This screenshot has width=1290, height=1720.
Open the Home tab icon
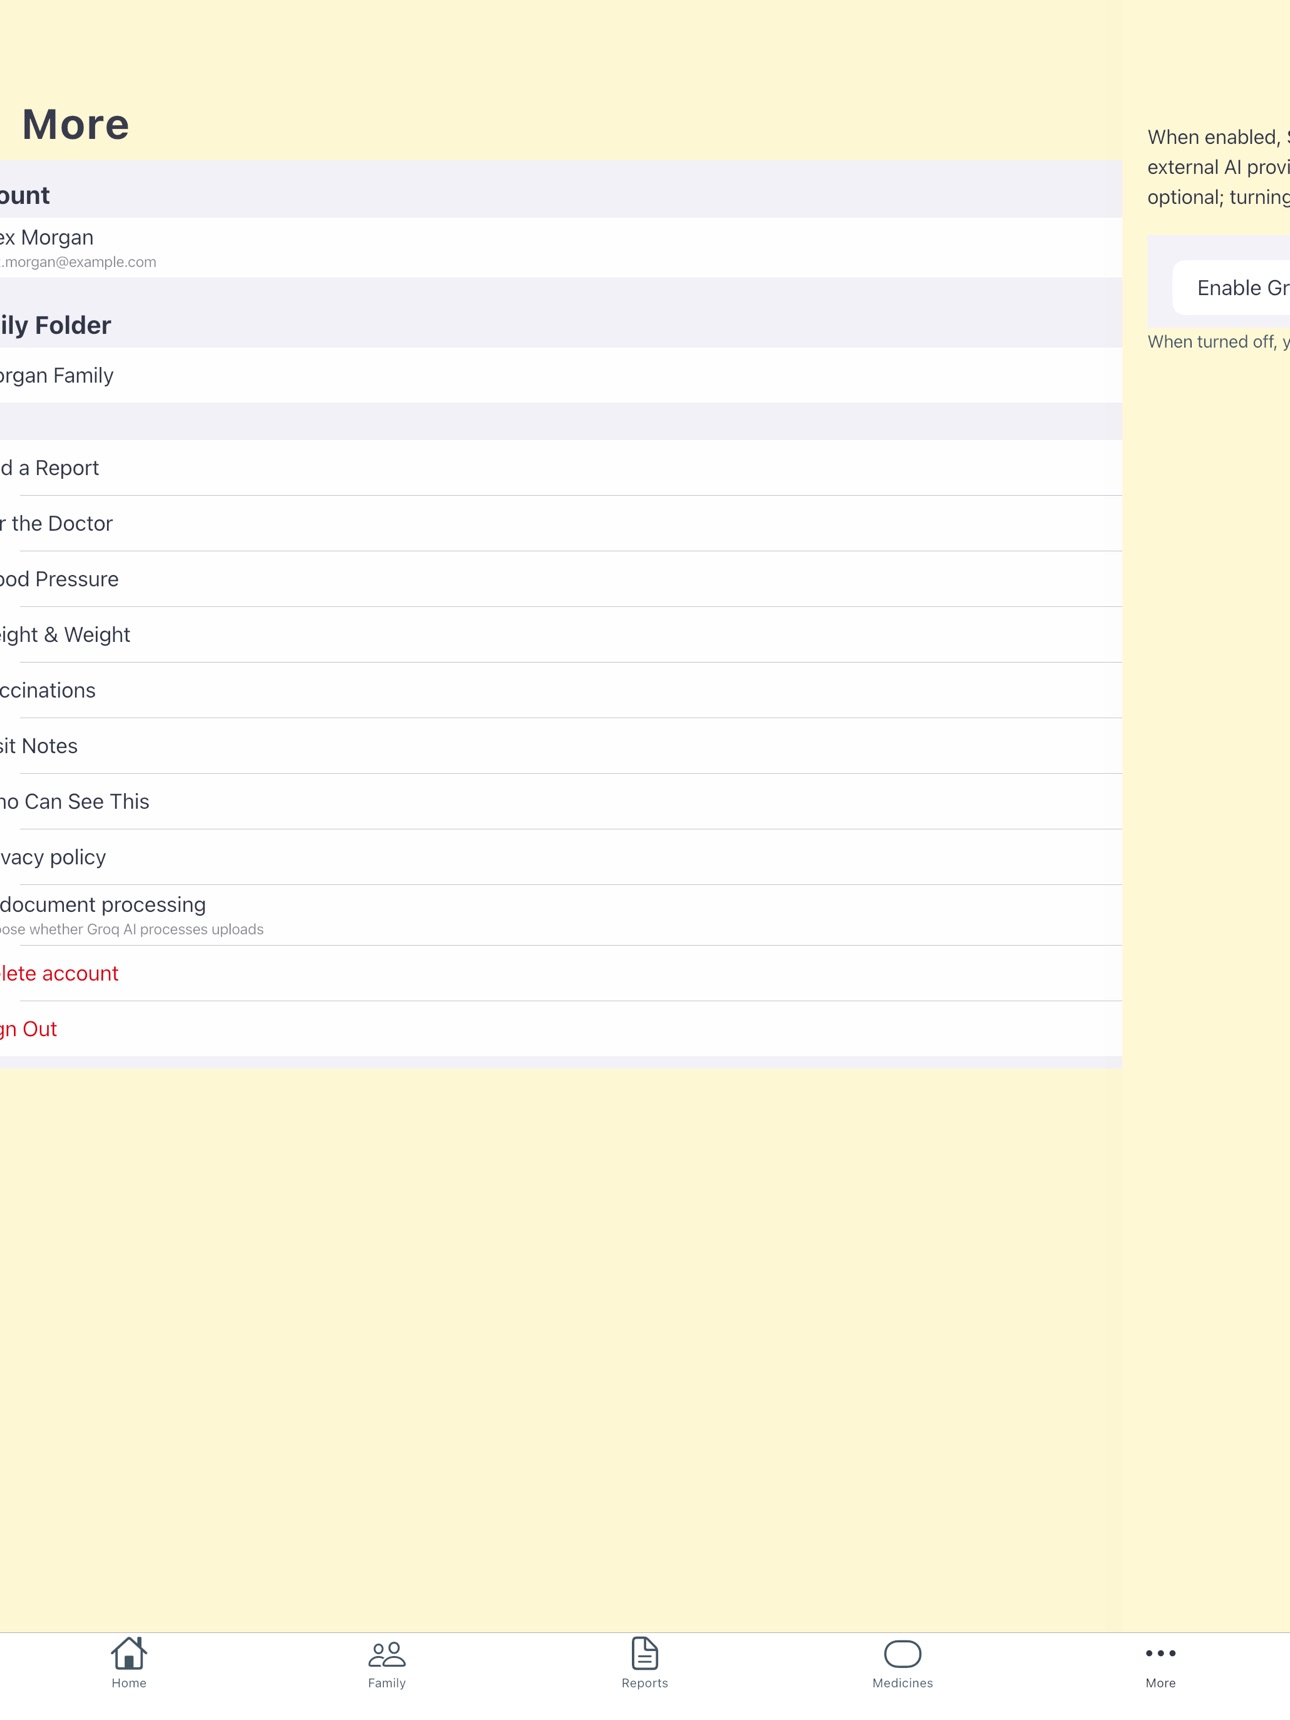(x=129, y=1654)
